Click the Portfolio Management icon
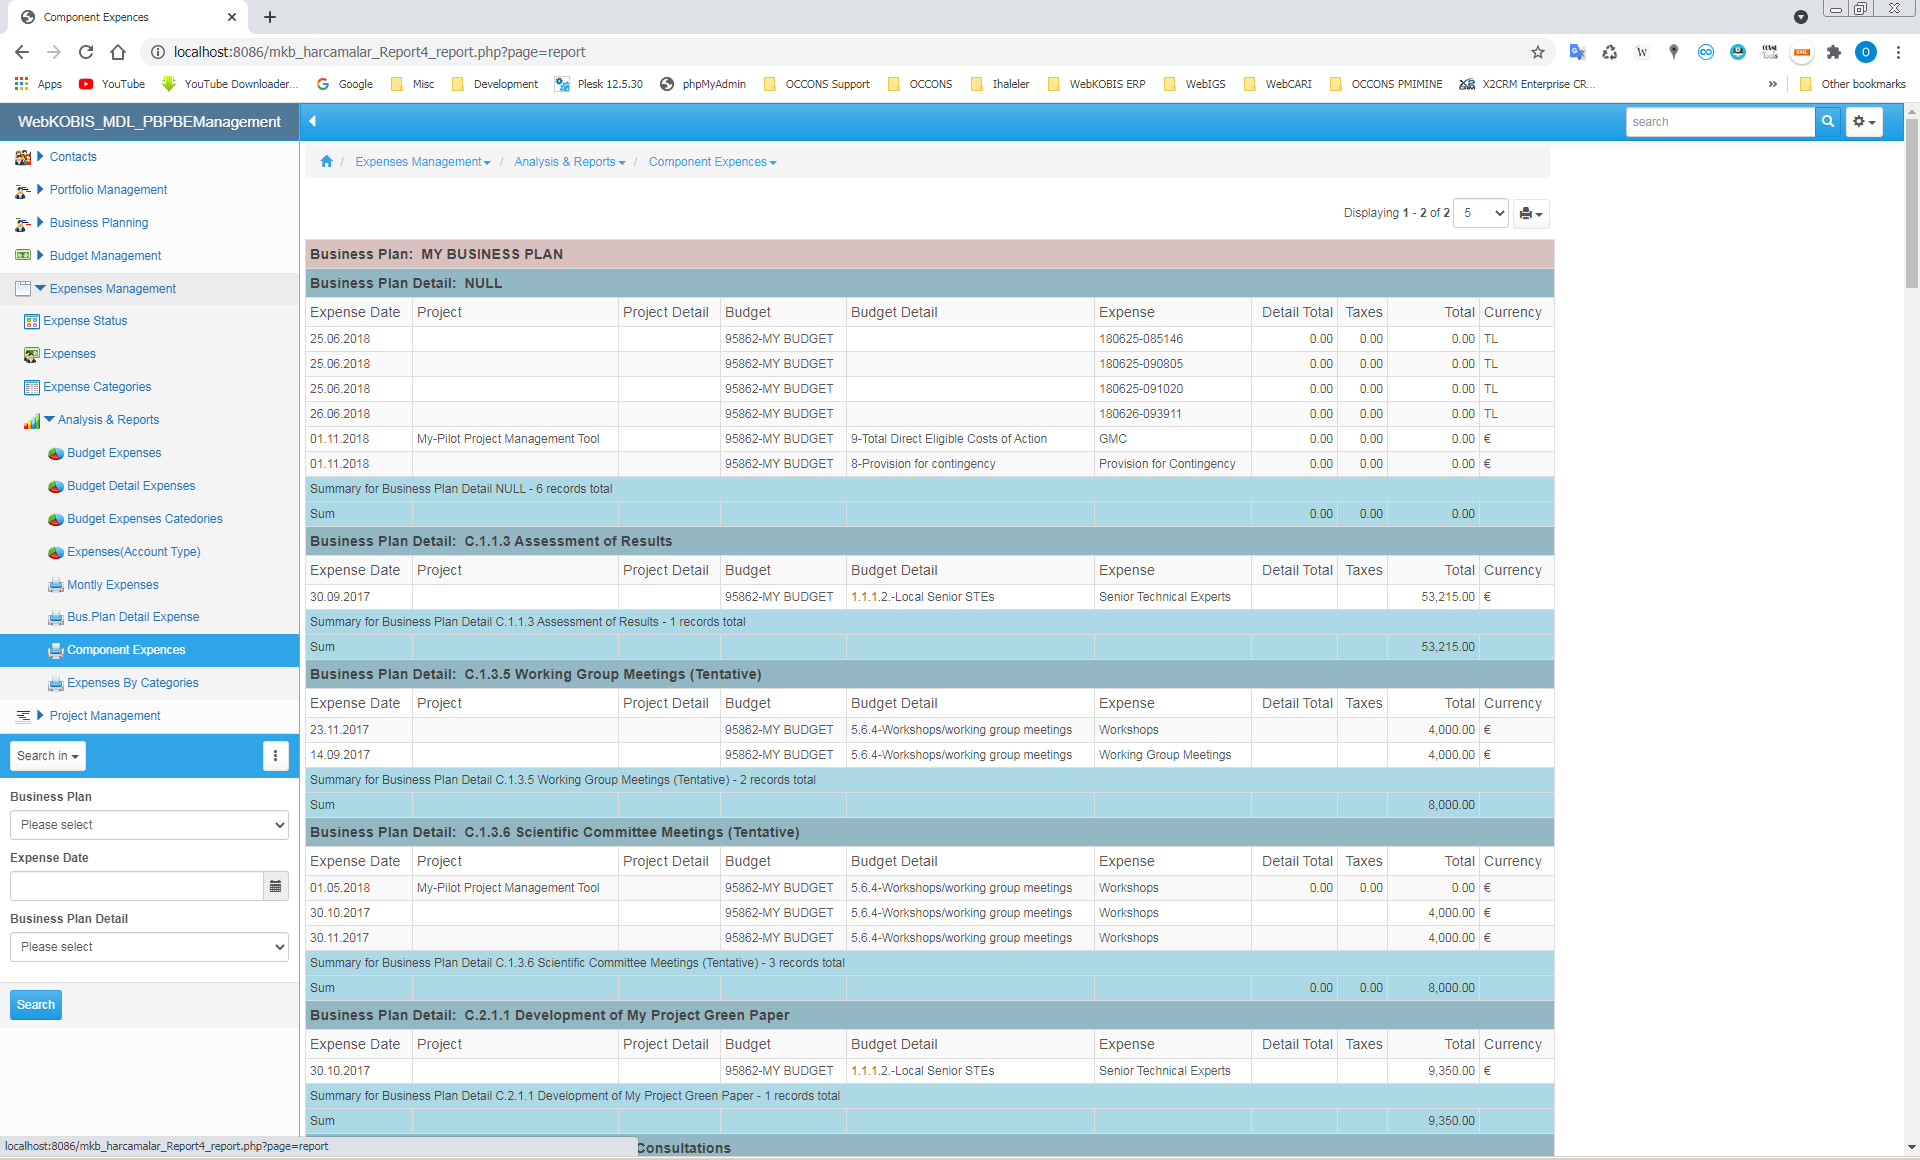 pyautogui.click(x=23, y=190)
